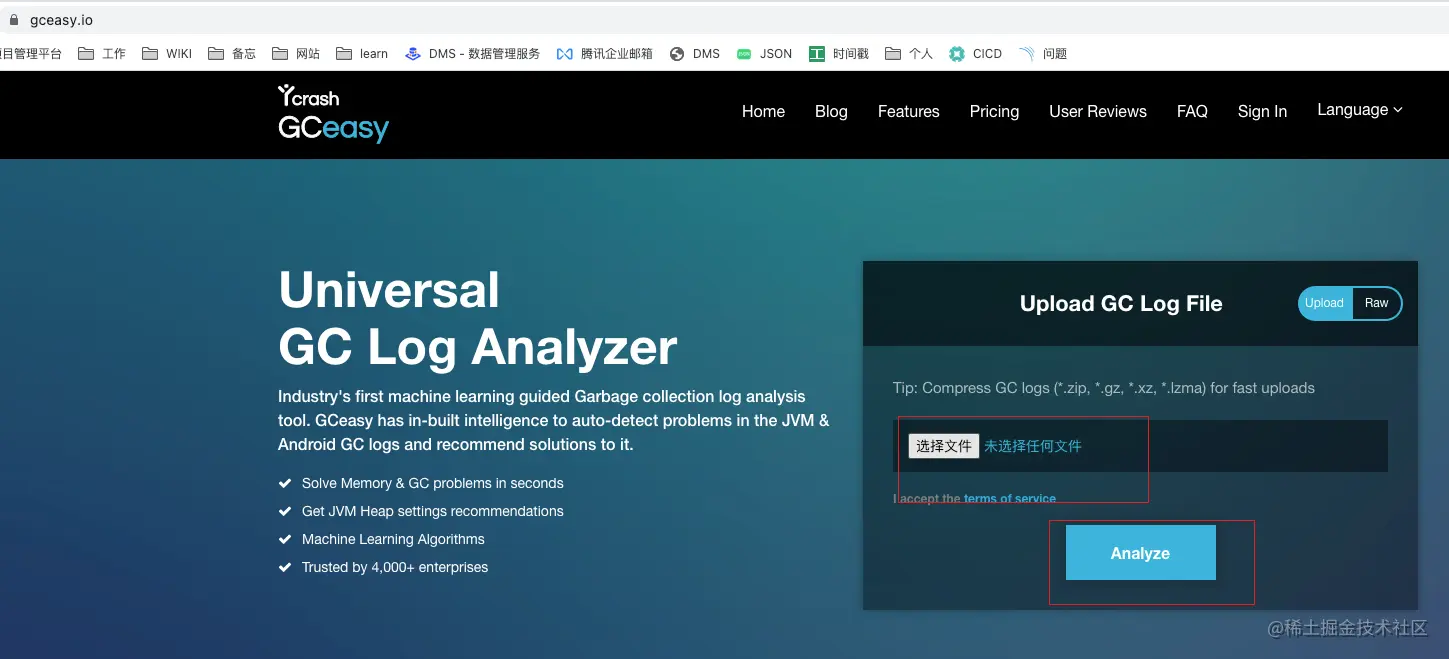Open the JSON bookmark

[x=764, y=54]
